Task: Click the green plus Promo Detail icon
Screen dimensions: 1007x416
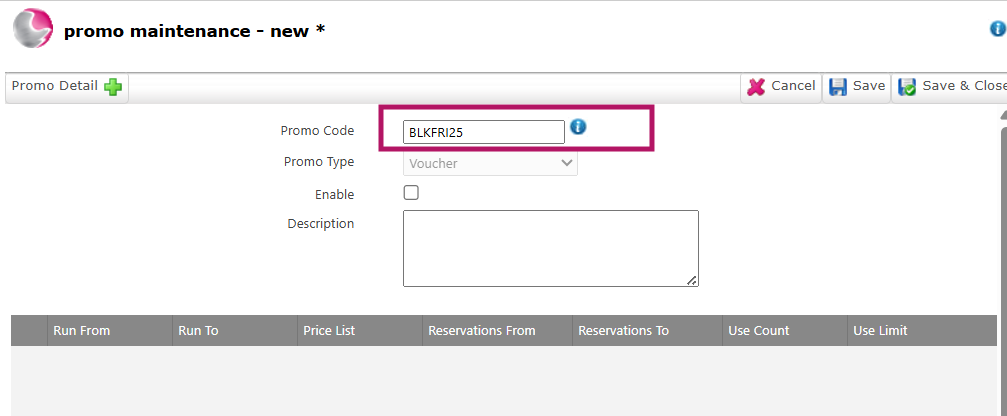Action: pos(113,87)
